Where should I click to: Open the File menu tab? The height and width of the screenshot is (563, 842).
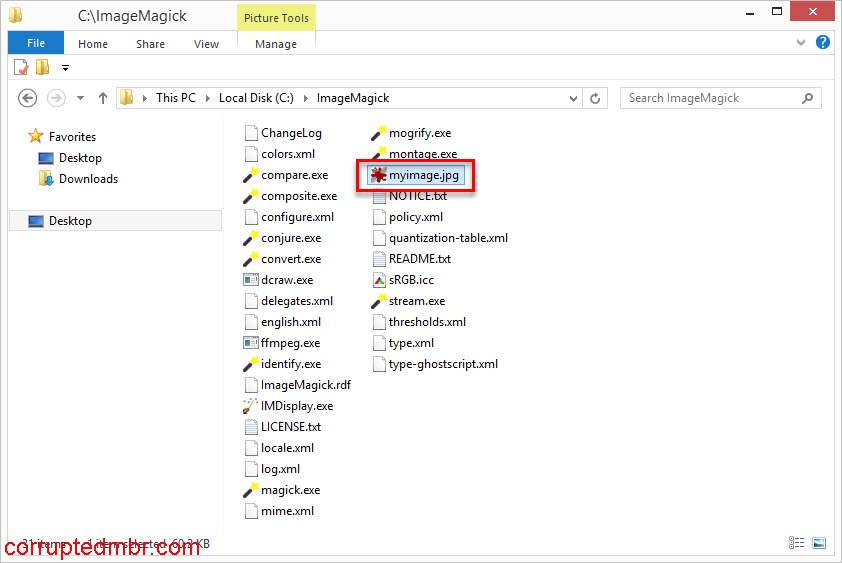coord(36,44)
